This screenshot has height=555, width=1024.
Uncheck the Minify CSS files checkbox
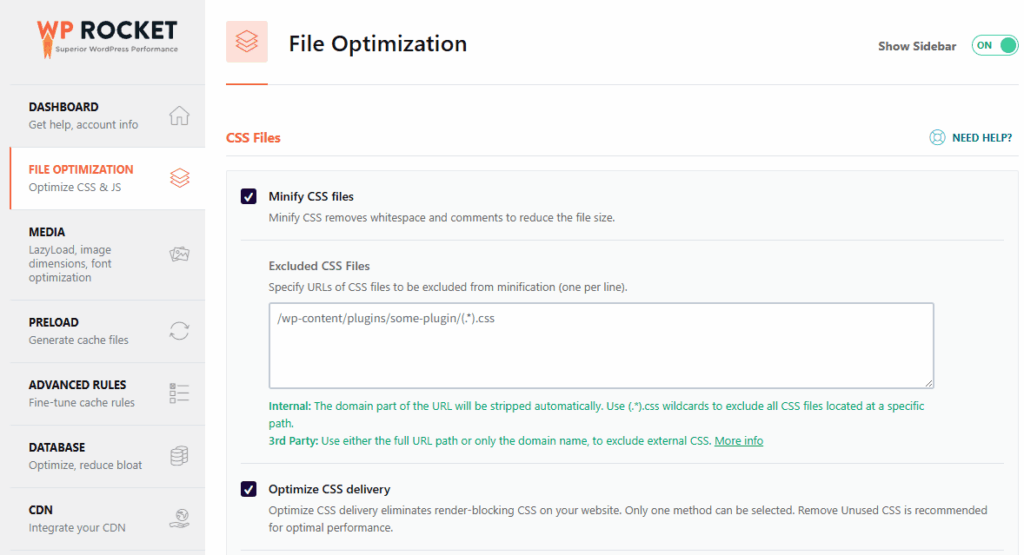click(x=249, y=196)
